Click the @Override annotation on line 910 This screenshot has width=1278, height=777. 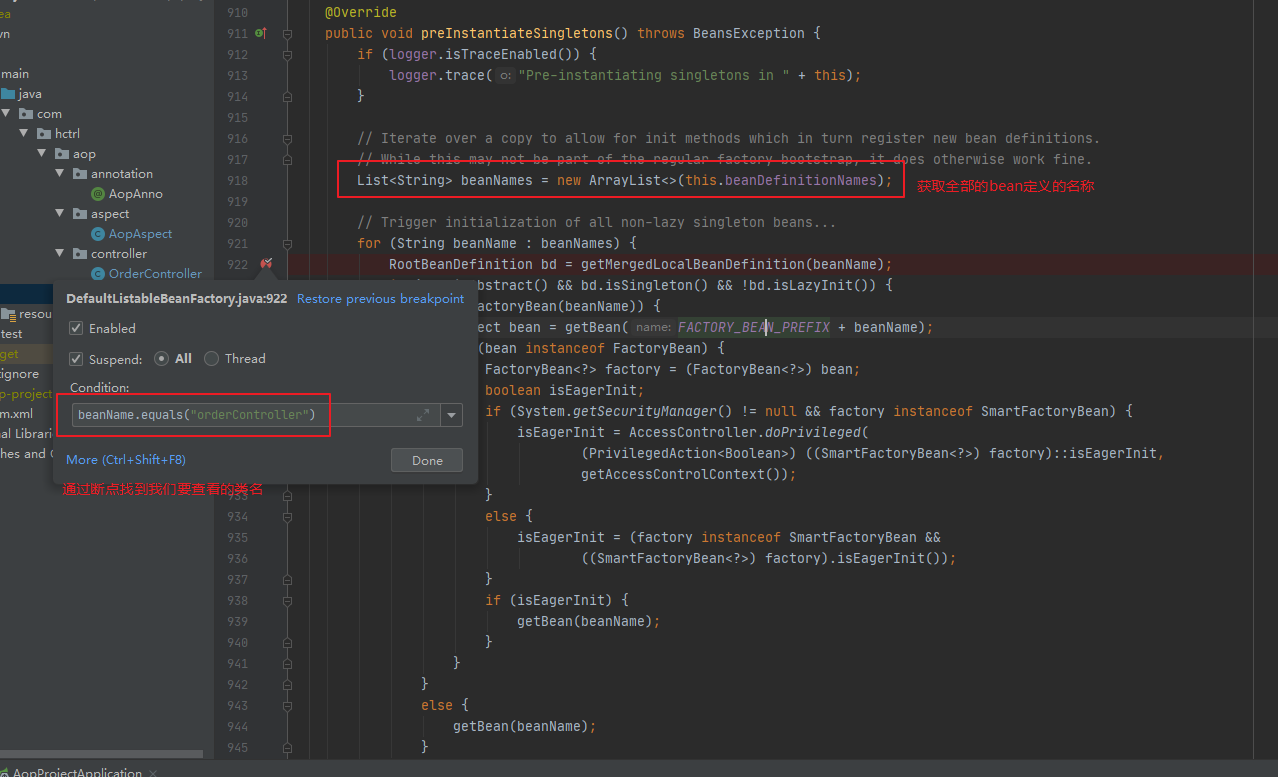pos(361,12)
